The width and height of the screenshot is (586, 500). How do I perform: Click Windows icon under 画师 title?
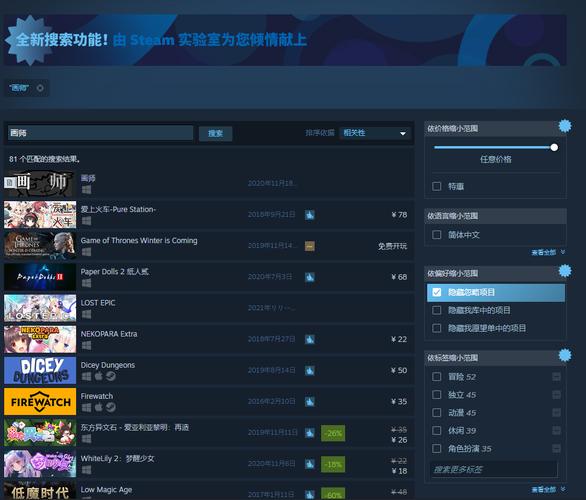pyautogui.click(x=86, y=189)
